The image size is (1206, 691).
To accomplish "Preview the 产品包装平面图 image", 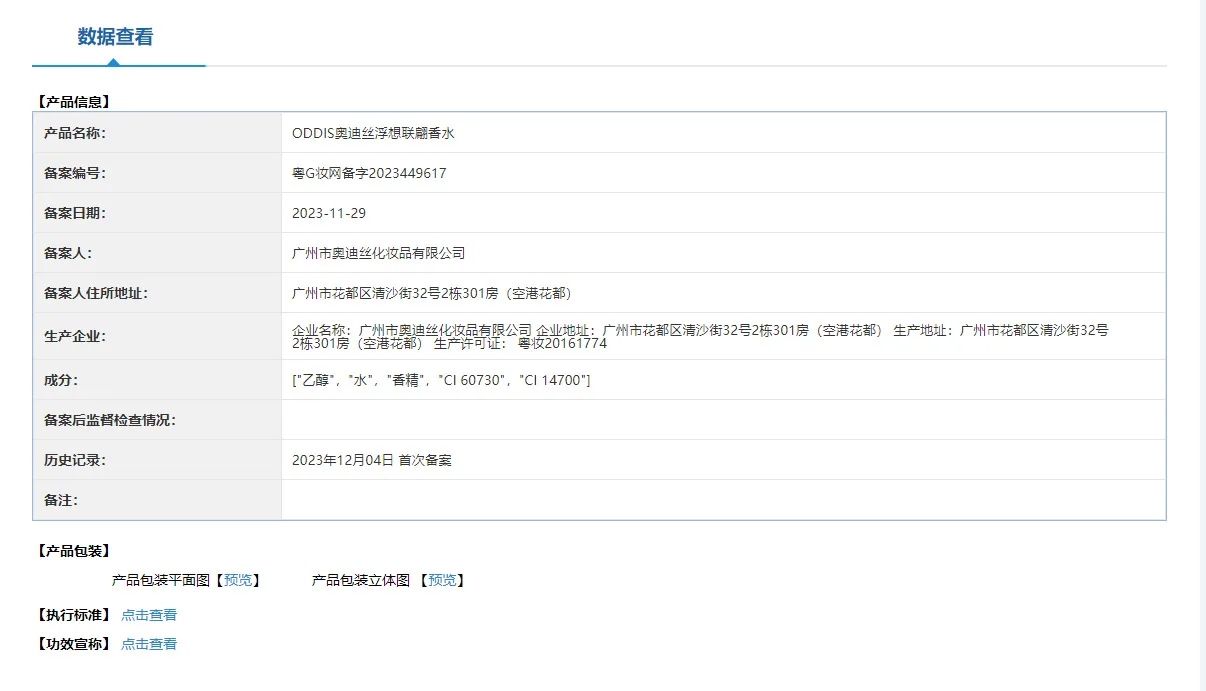I will tap(238, 580).
